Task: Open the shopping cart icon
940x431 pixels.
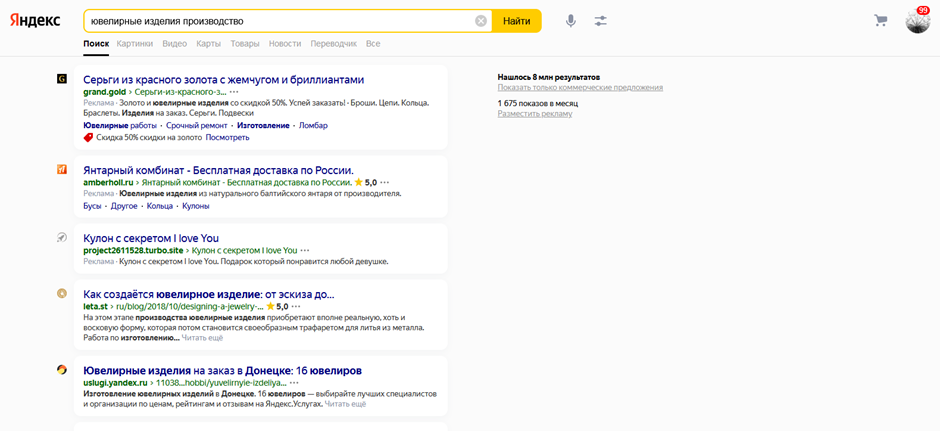Action: click(880, 21)
